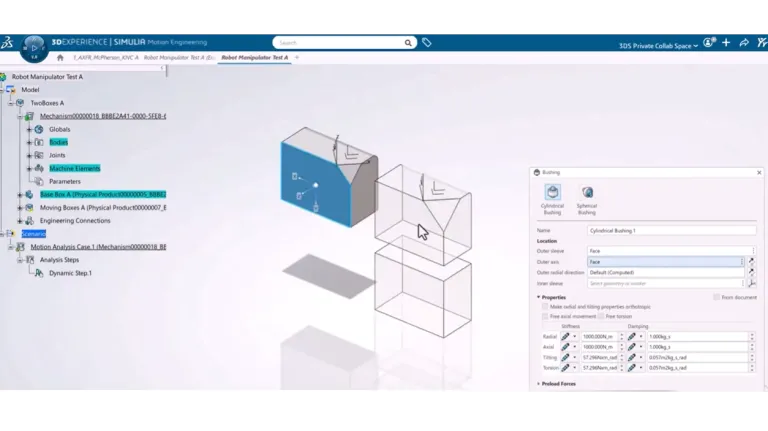Image resolution: width=768 pixels, height=431 pixels.
Task: Enable Free torsion checkbox
Action: point(600,316)
